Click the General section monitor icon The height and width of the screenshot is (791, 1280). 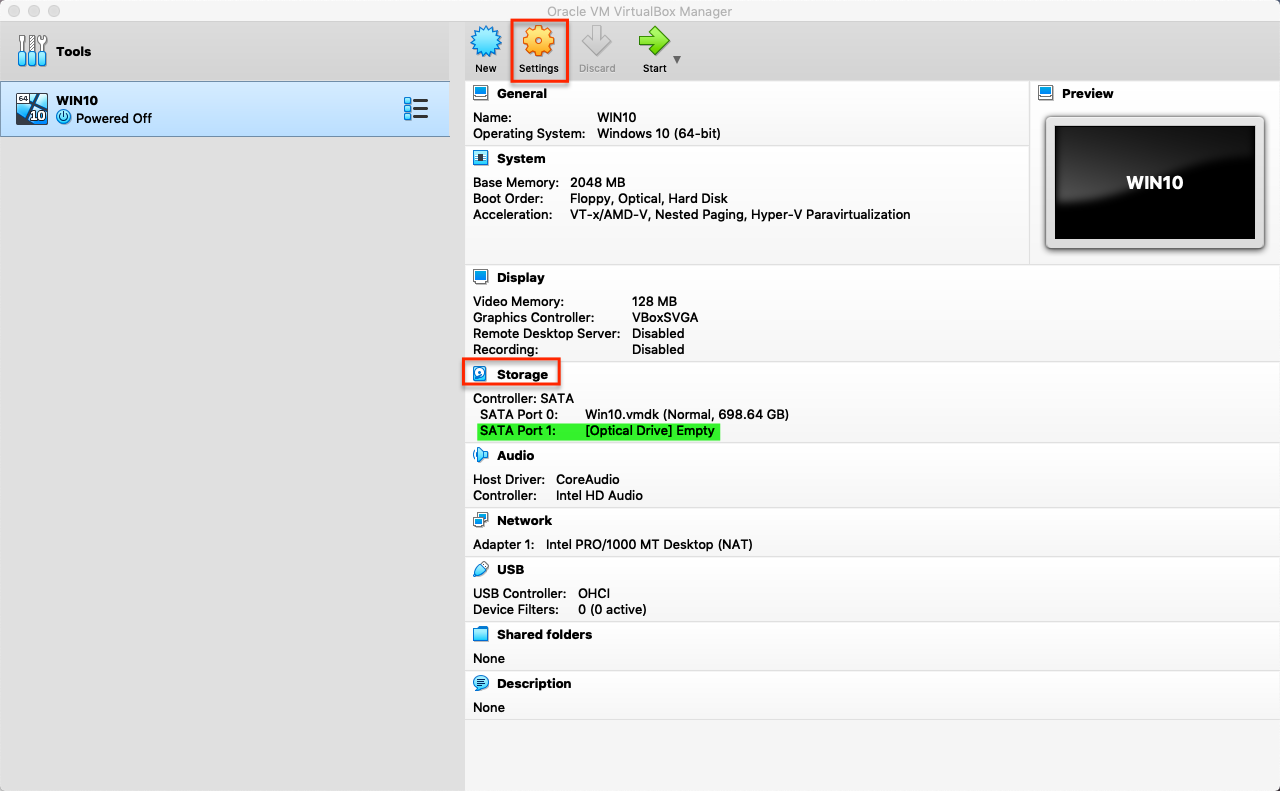pyautogui.click(x=481, y=93)
